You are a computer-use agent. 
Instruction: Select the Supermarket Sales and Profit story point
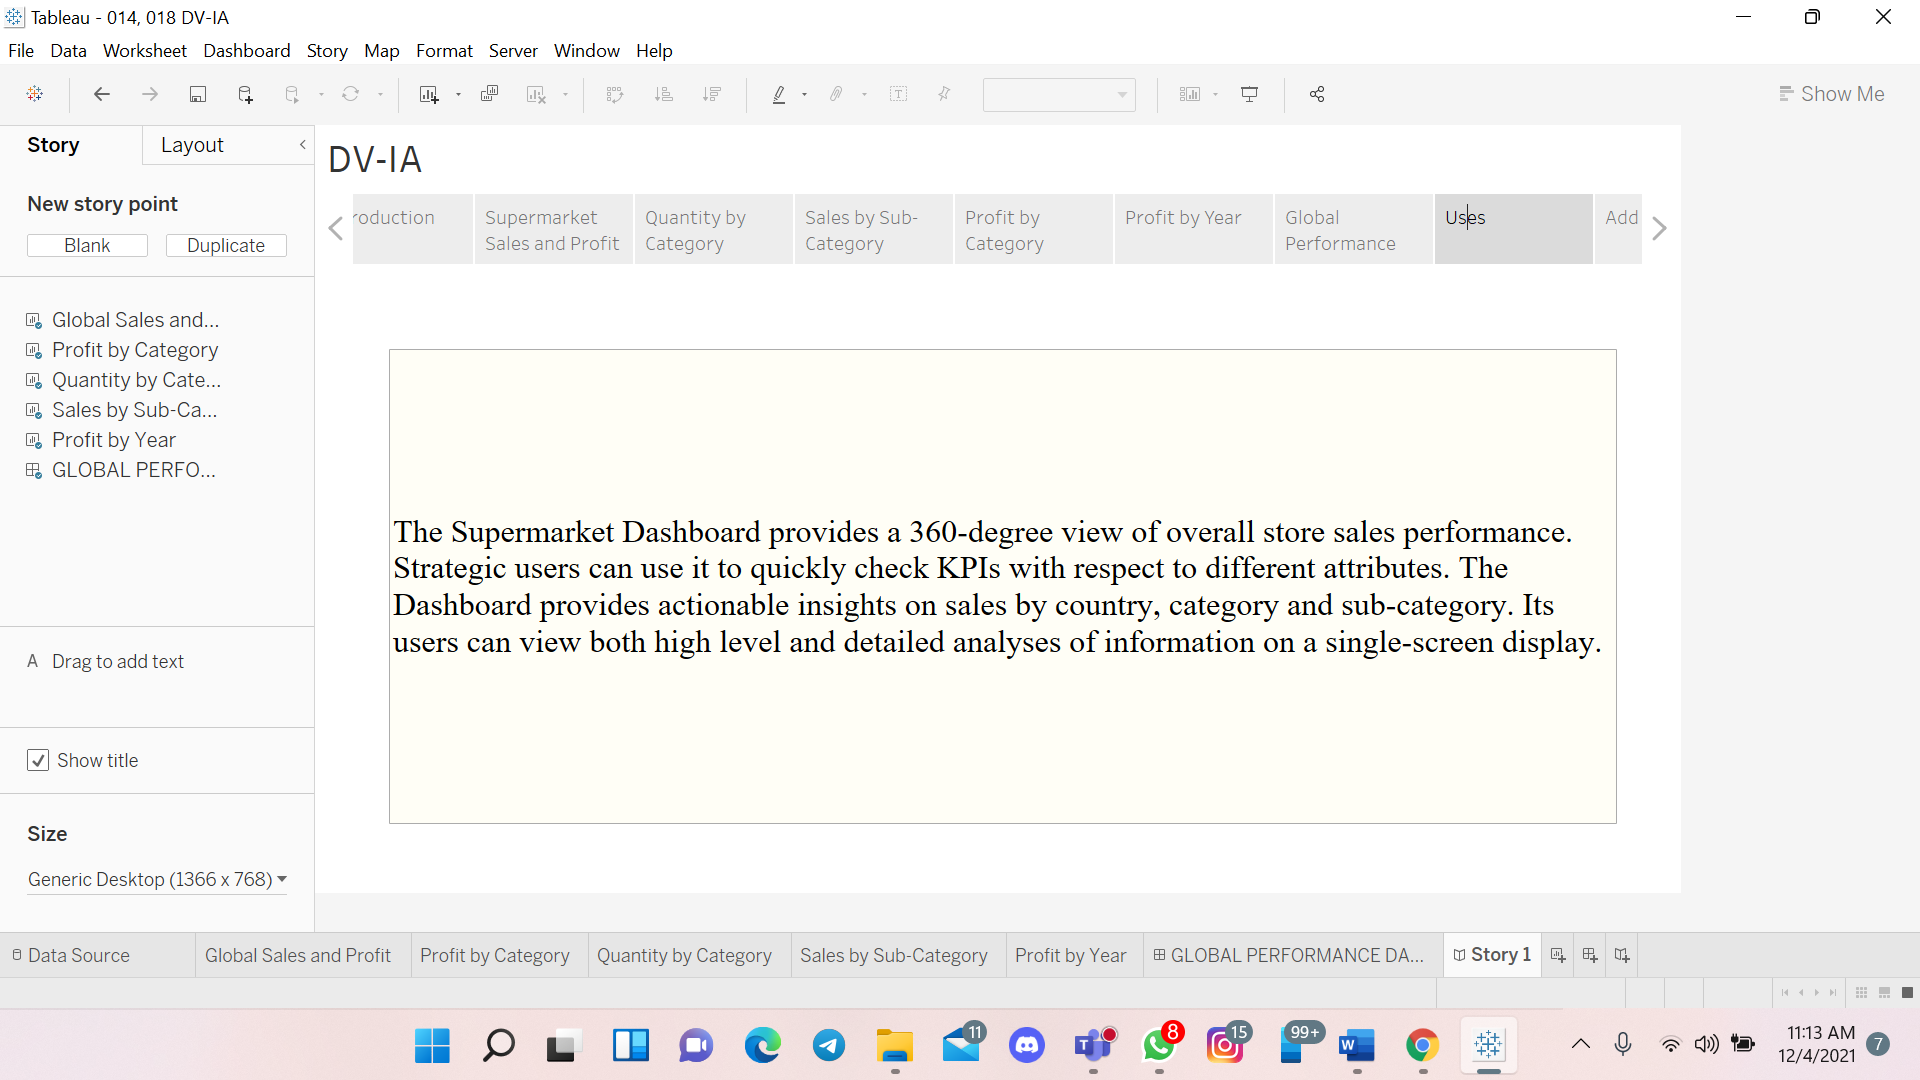(553, 229)
